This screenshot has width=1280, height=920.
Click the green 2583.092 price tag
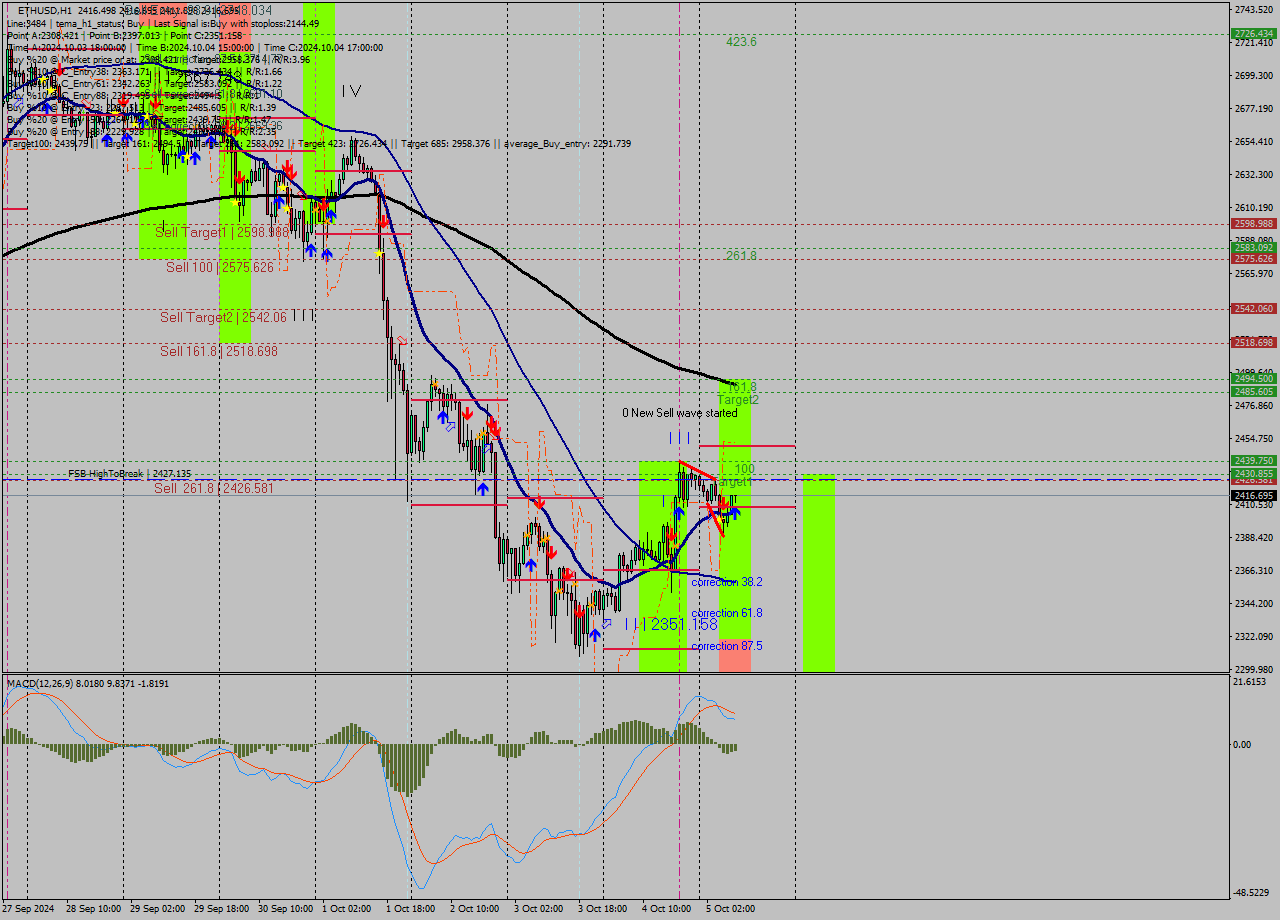[1254, 247]
